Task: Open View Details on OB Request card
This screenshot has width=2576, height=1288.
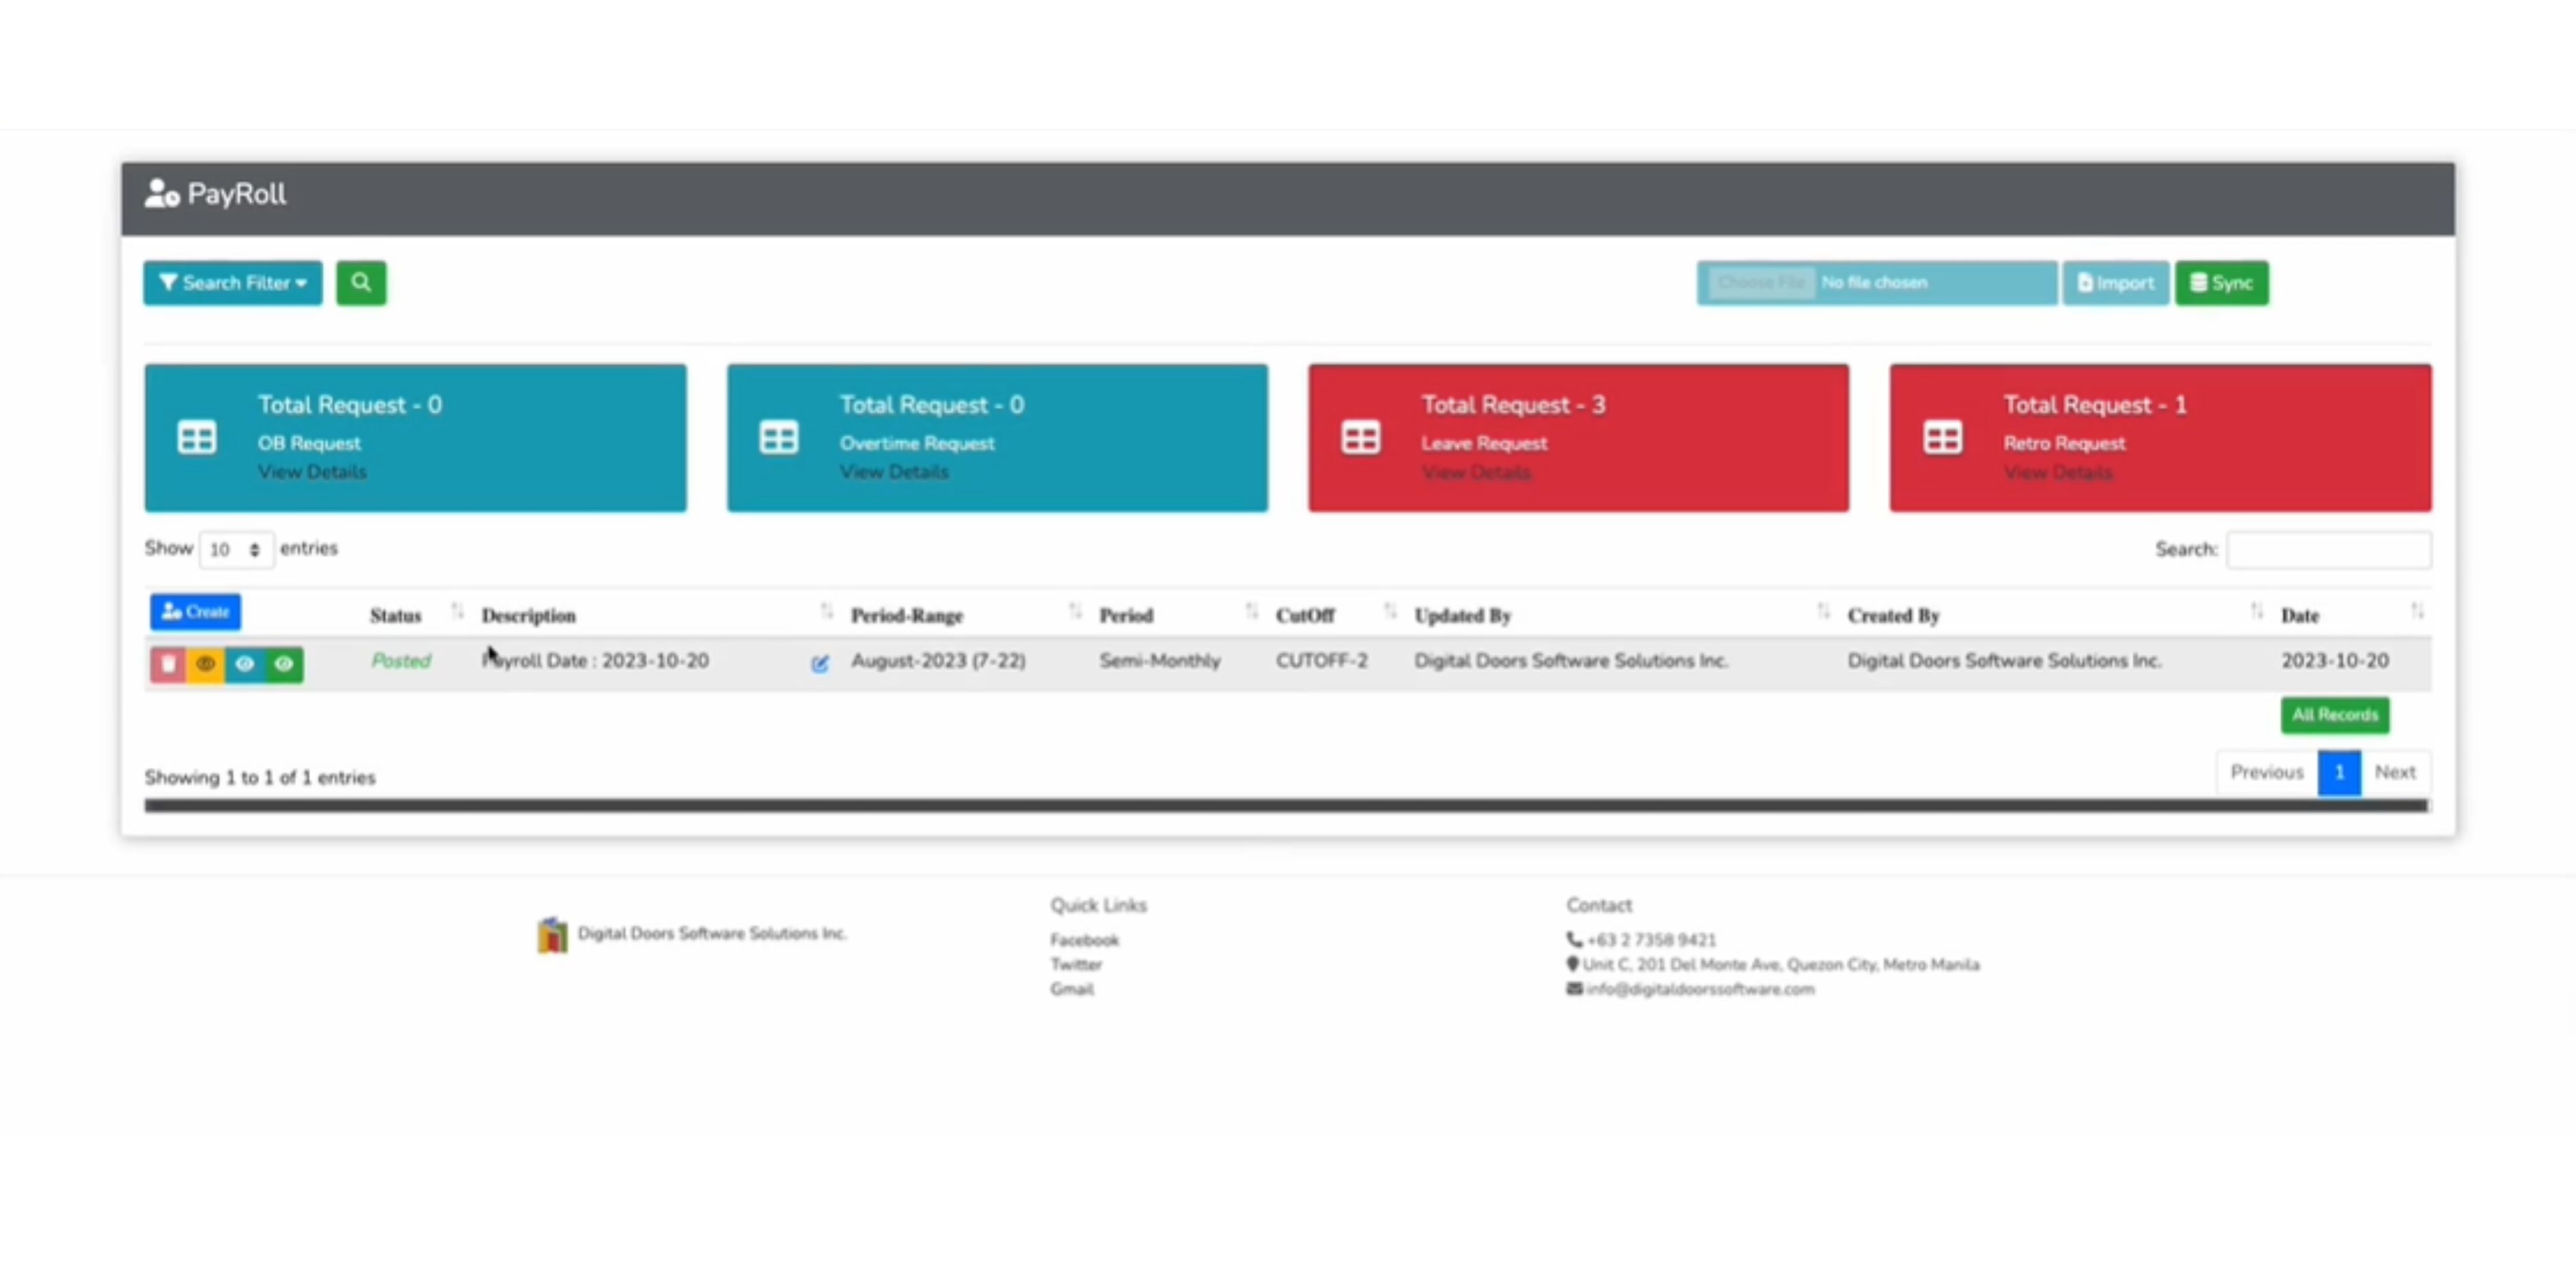Action: tap(312, 472)
